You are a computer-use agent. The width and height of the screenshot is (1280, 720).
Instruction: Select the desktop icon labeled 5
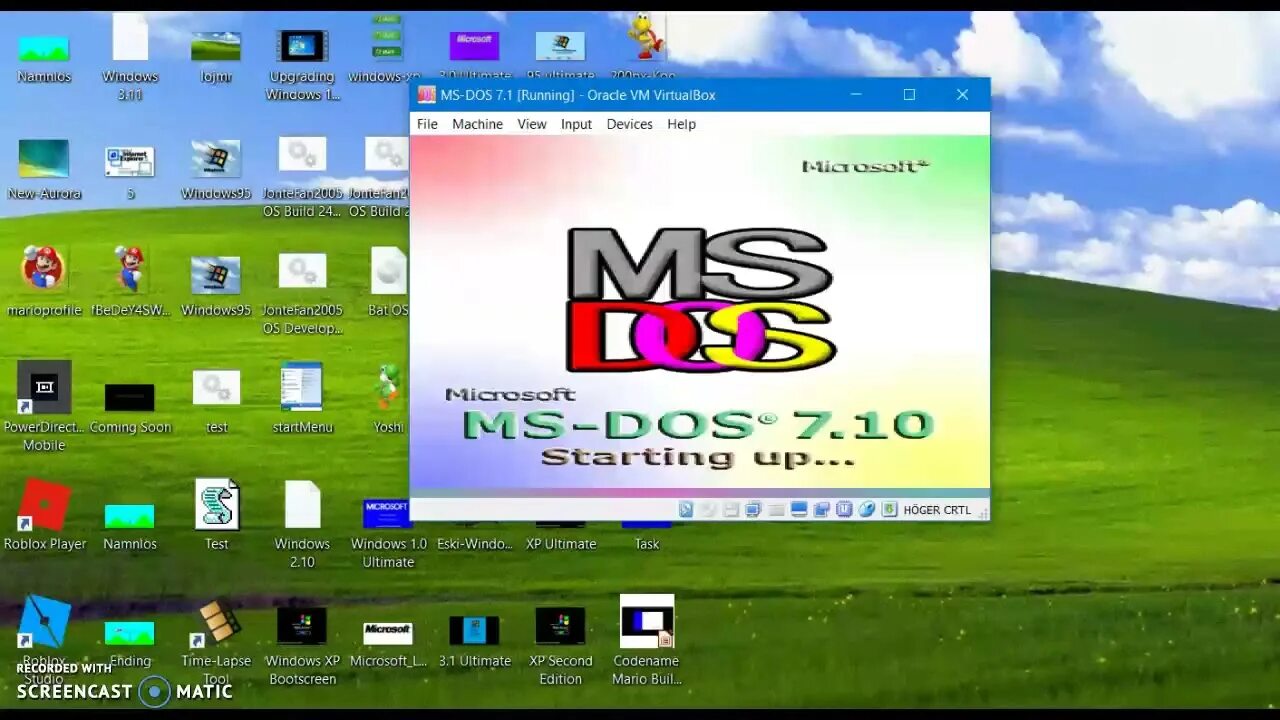130,172
